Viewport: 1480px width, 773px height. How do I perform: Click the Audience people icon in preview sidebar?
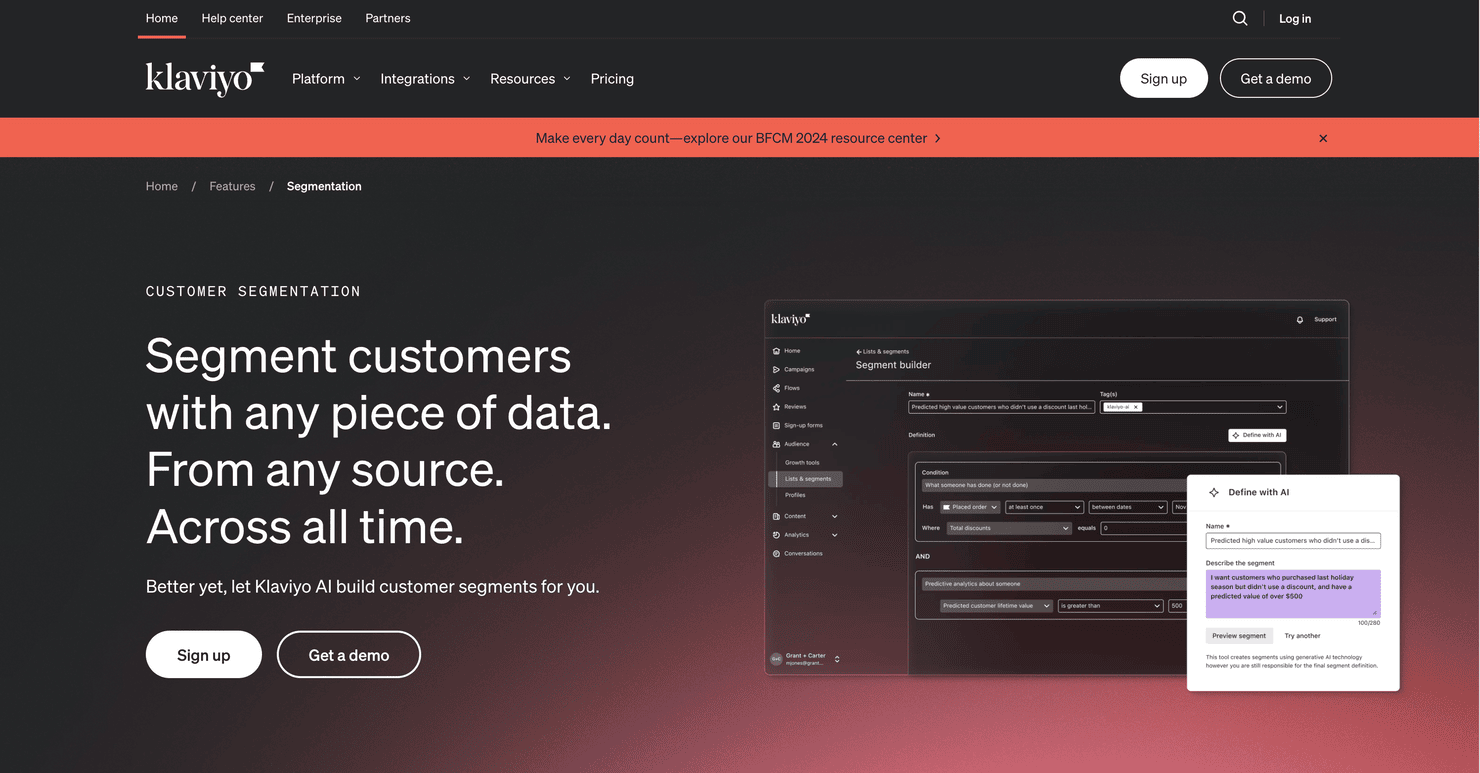(x=776, y=444)
